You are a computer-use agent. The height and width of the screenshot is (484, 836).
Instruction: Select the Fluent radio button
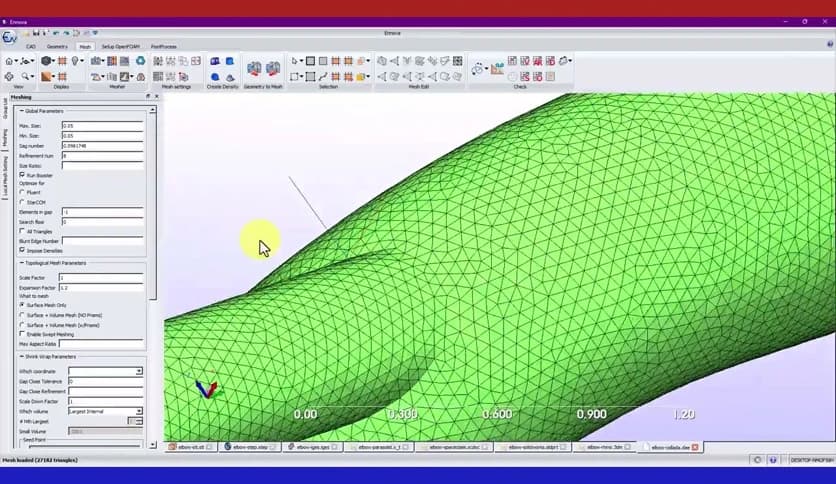tap(22, 192)
